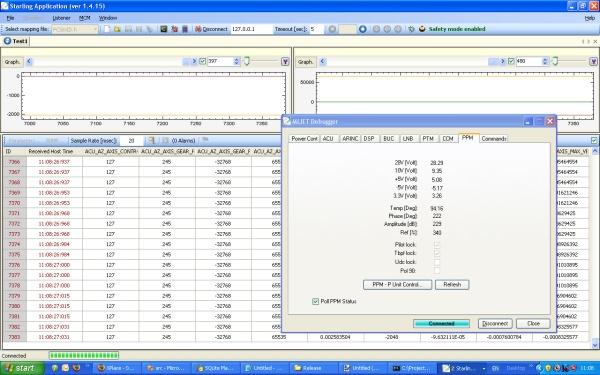
Task: Click the Graph button on the left graph panel
Action: coord(12,62)
